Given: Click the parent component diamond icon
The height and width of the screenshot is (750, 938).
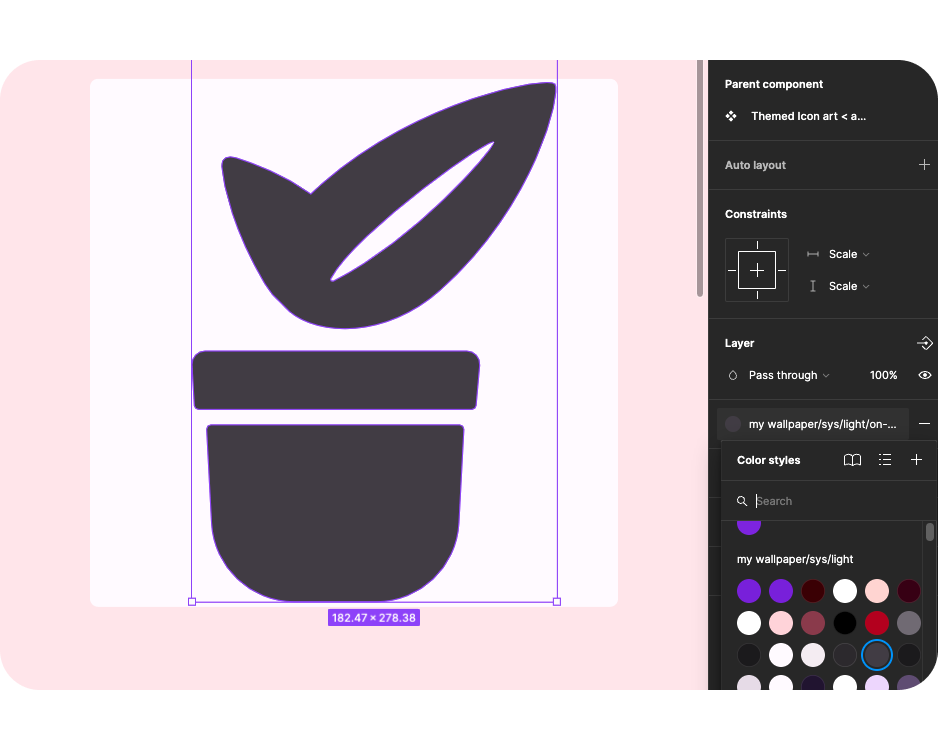Looking at the screenshot, I should click(731, 116).
